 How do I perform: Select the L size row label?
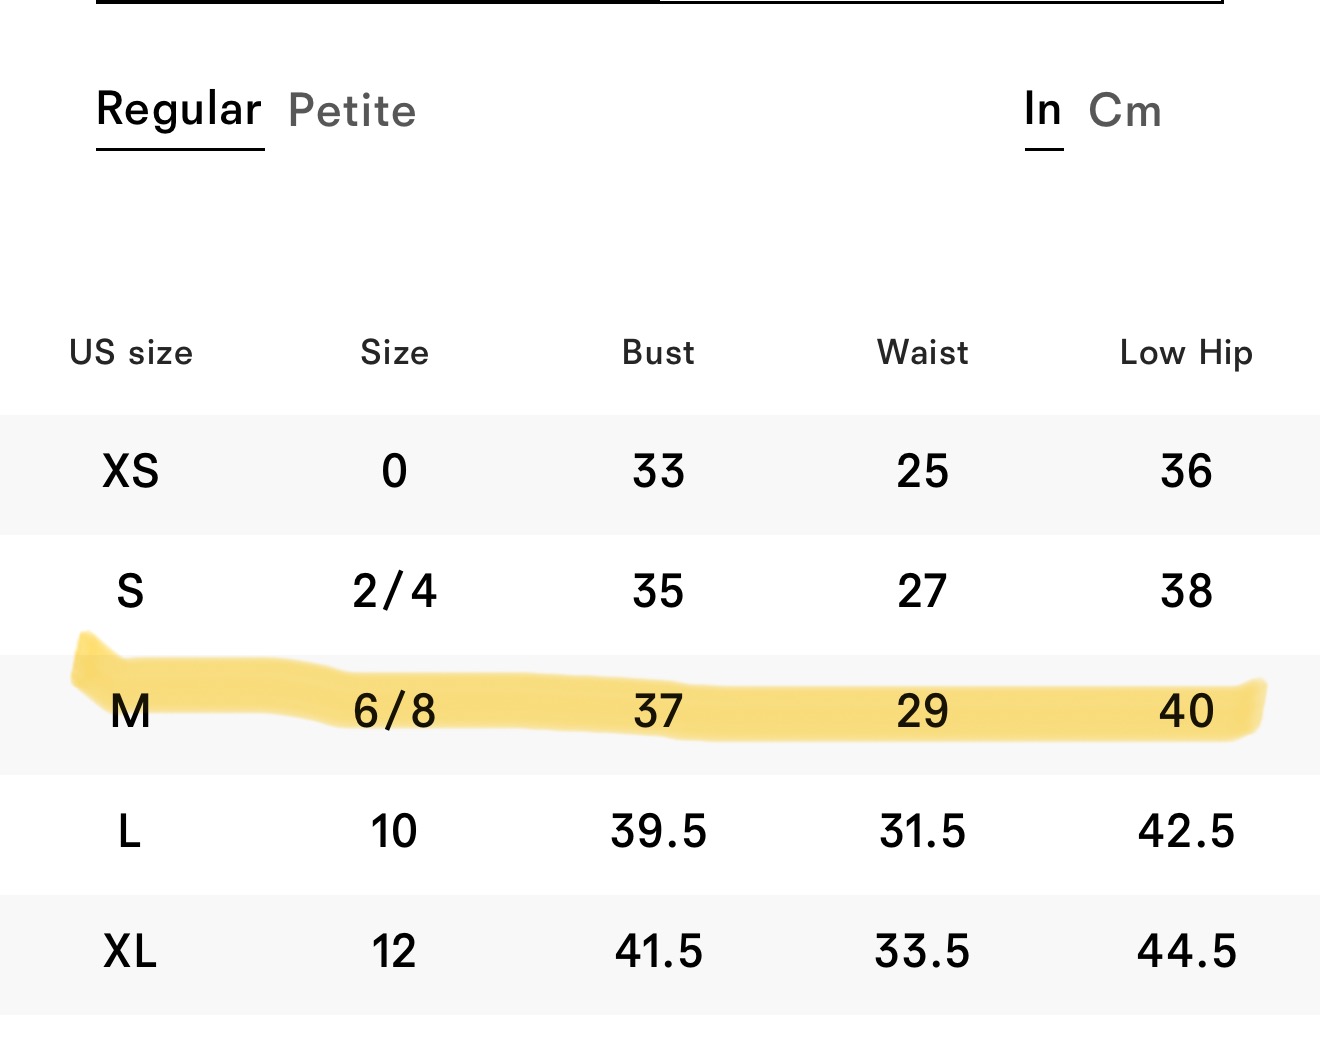pyautogui.click(x=130, y=831)
